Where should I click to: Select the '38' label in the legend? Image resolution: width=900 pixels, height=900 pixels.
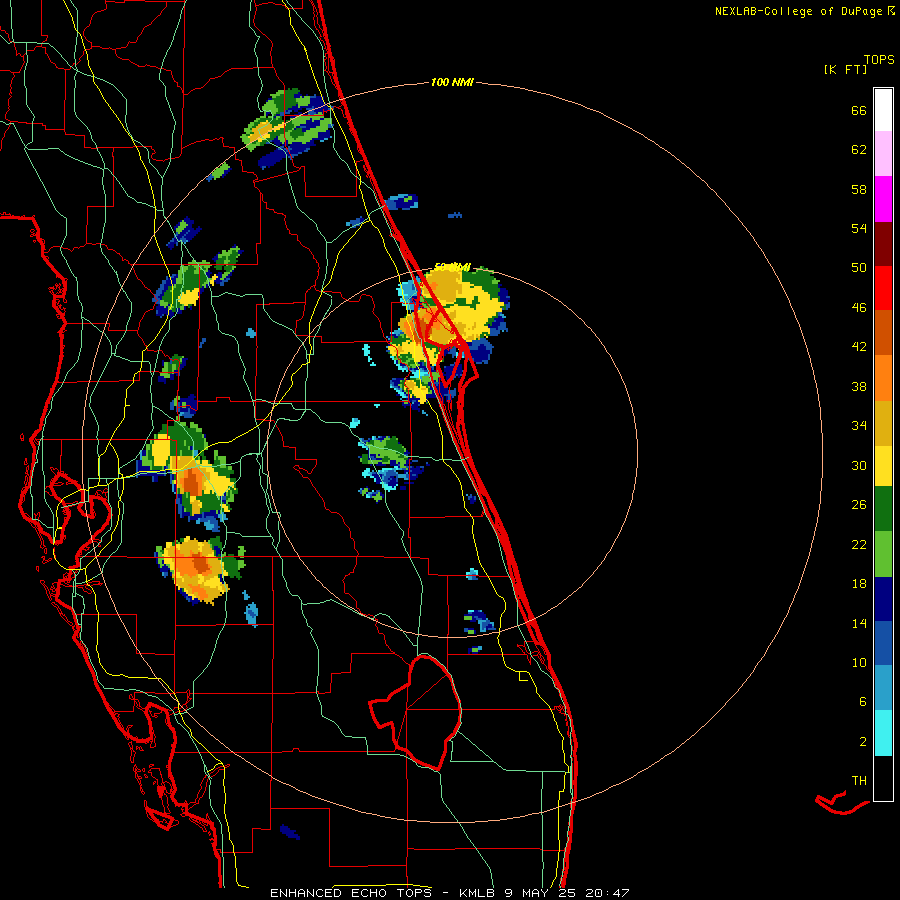pyautogui.click(x=859, y=387)
